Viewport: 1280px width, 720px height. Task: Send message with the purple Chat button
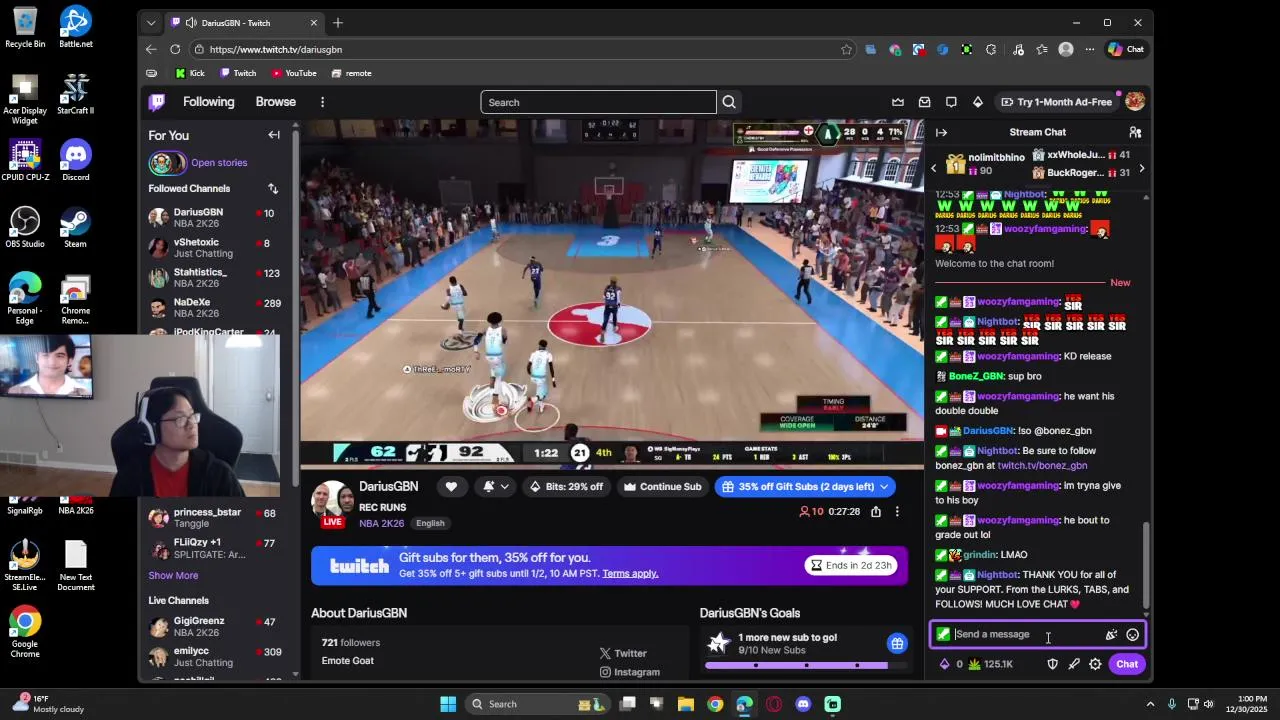[1127, 664]
